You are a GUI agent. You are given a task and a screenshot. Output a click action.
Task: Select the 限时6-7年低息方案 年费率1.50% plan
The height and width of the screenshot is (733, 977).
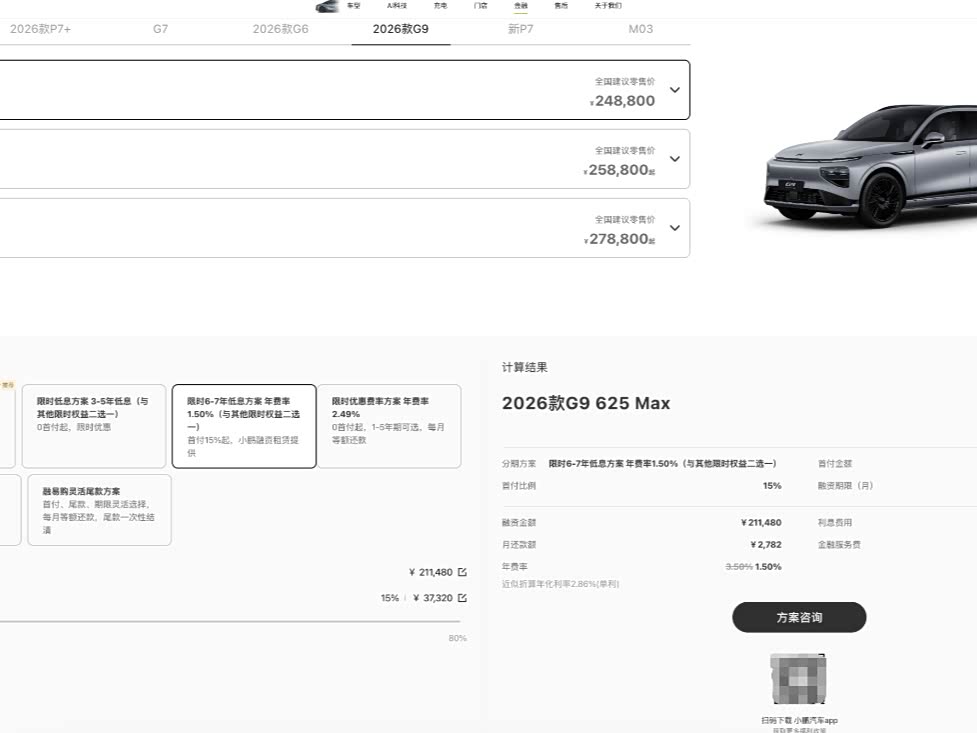tap(244, 426)
